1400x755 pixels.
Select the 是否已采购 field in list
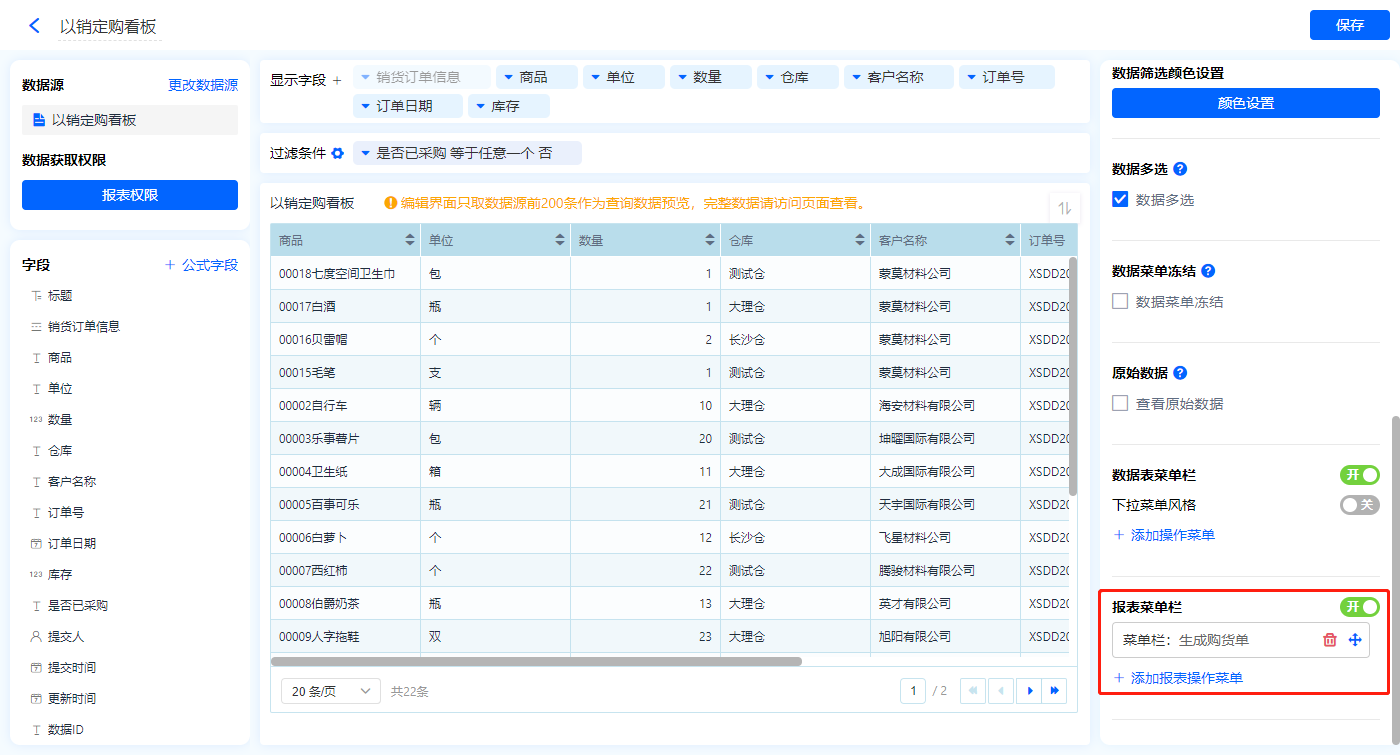point(77,605)
